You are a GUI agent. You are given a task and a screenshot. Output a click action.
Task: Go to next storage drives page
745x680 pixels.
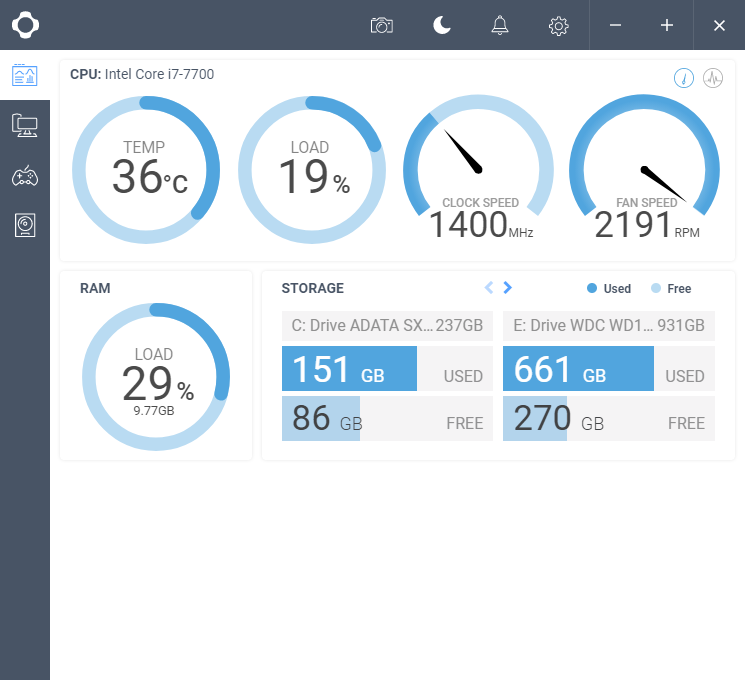(508, 288)
